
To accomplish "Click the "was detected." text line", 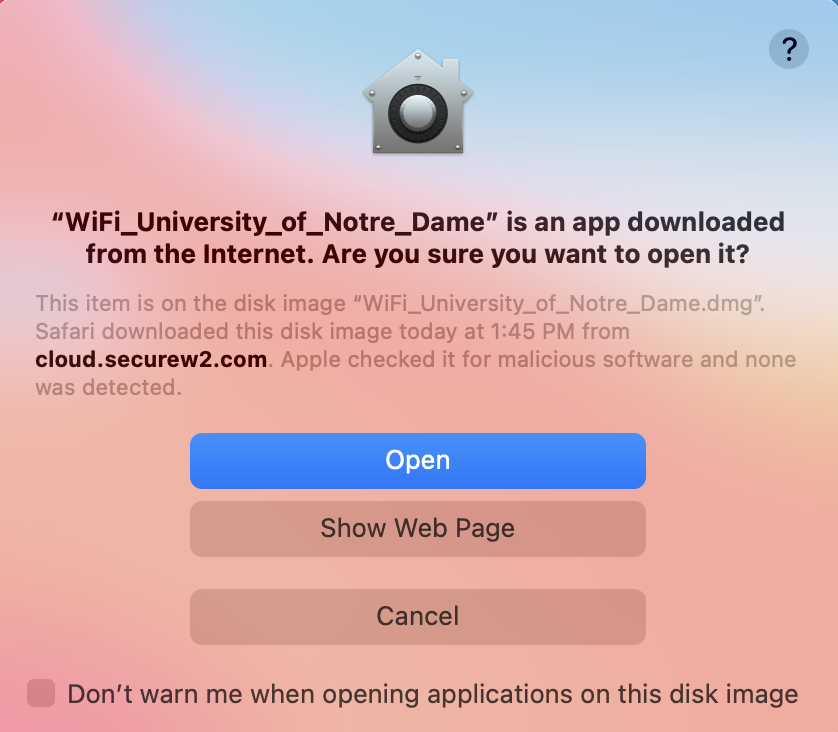I will coord(108,387).
